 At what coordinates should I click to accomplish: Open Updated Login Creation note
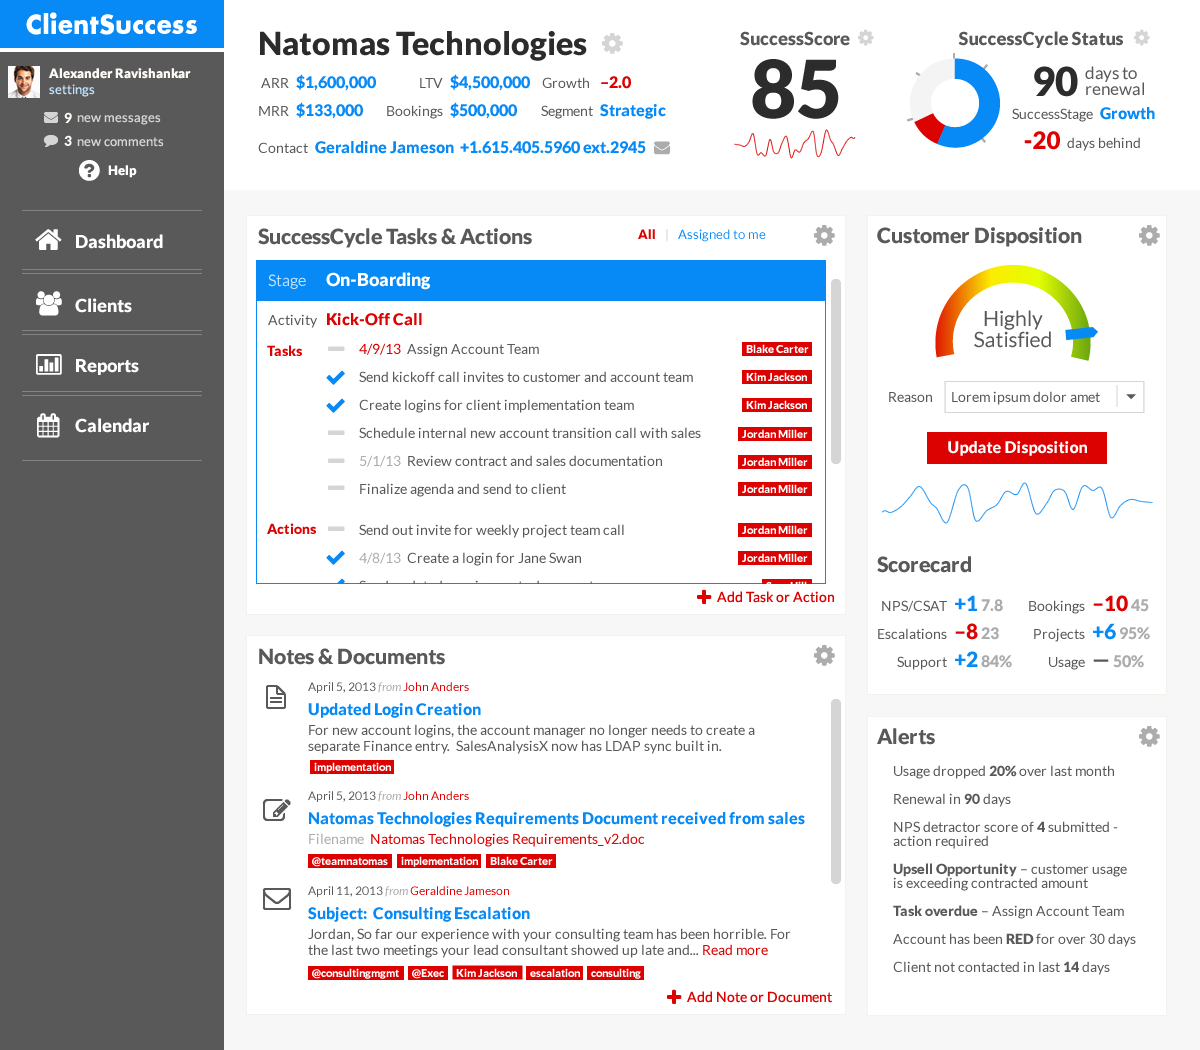tap(394, 709)
